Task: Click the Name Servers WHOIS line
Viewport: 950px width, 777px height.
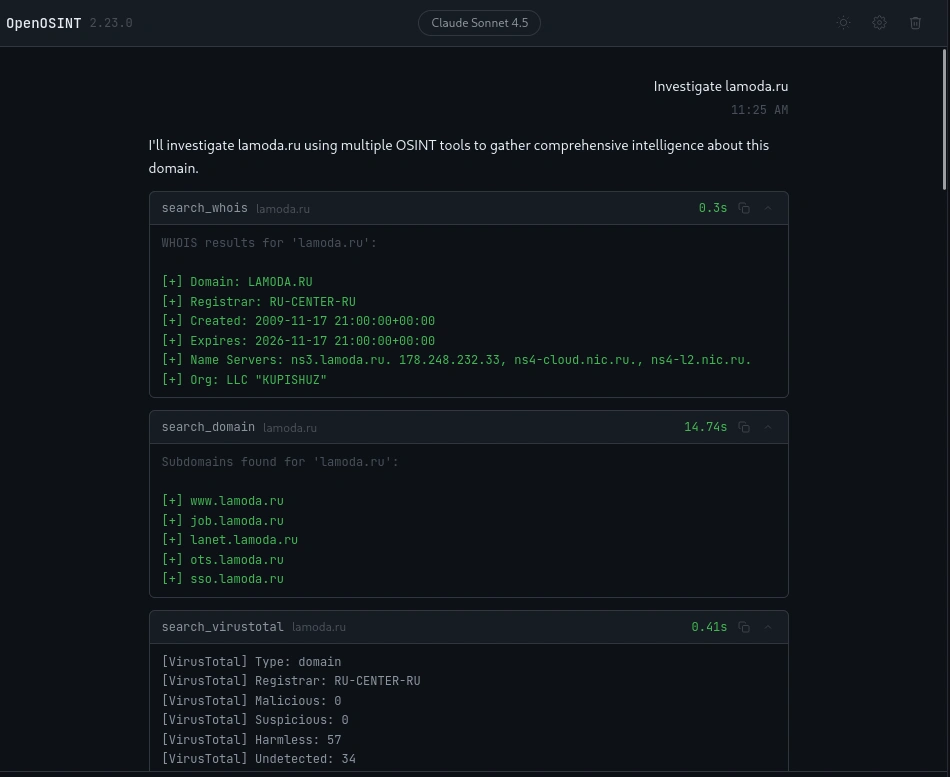Action: (x=456, y=360)
